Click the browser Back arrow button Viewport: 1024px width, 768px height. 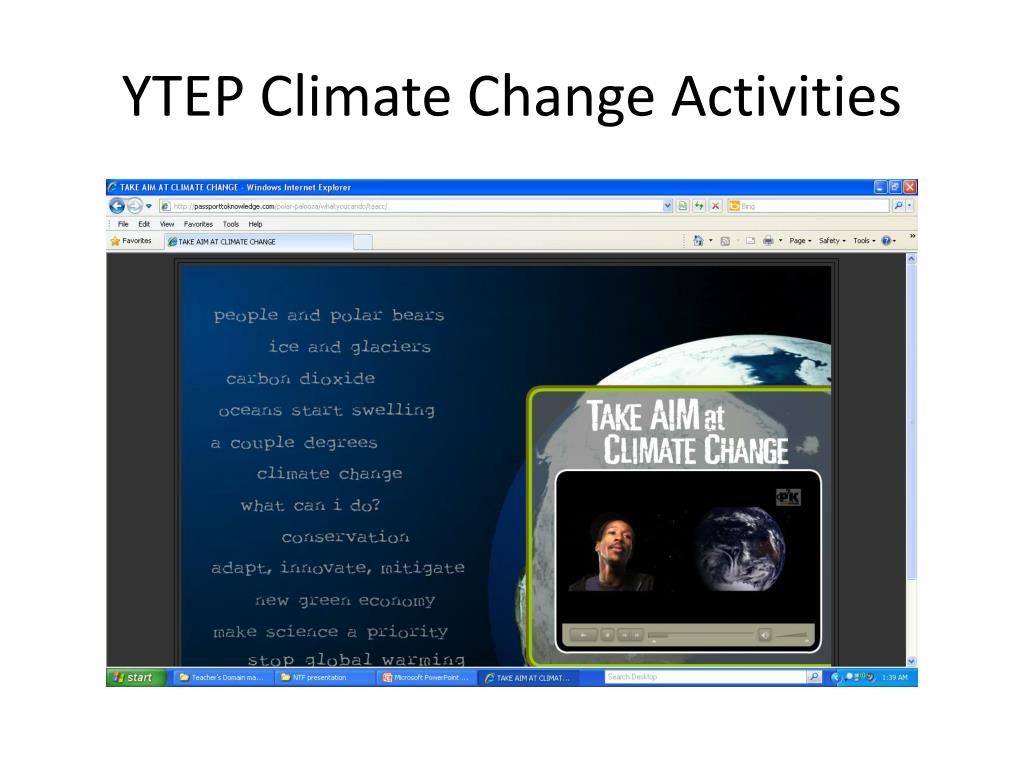point(117,206)
